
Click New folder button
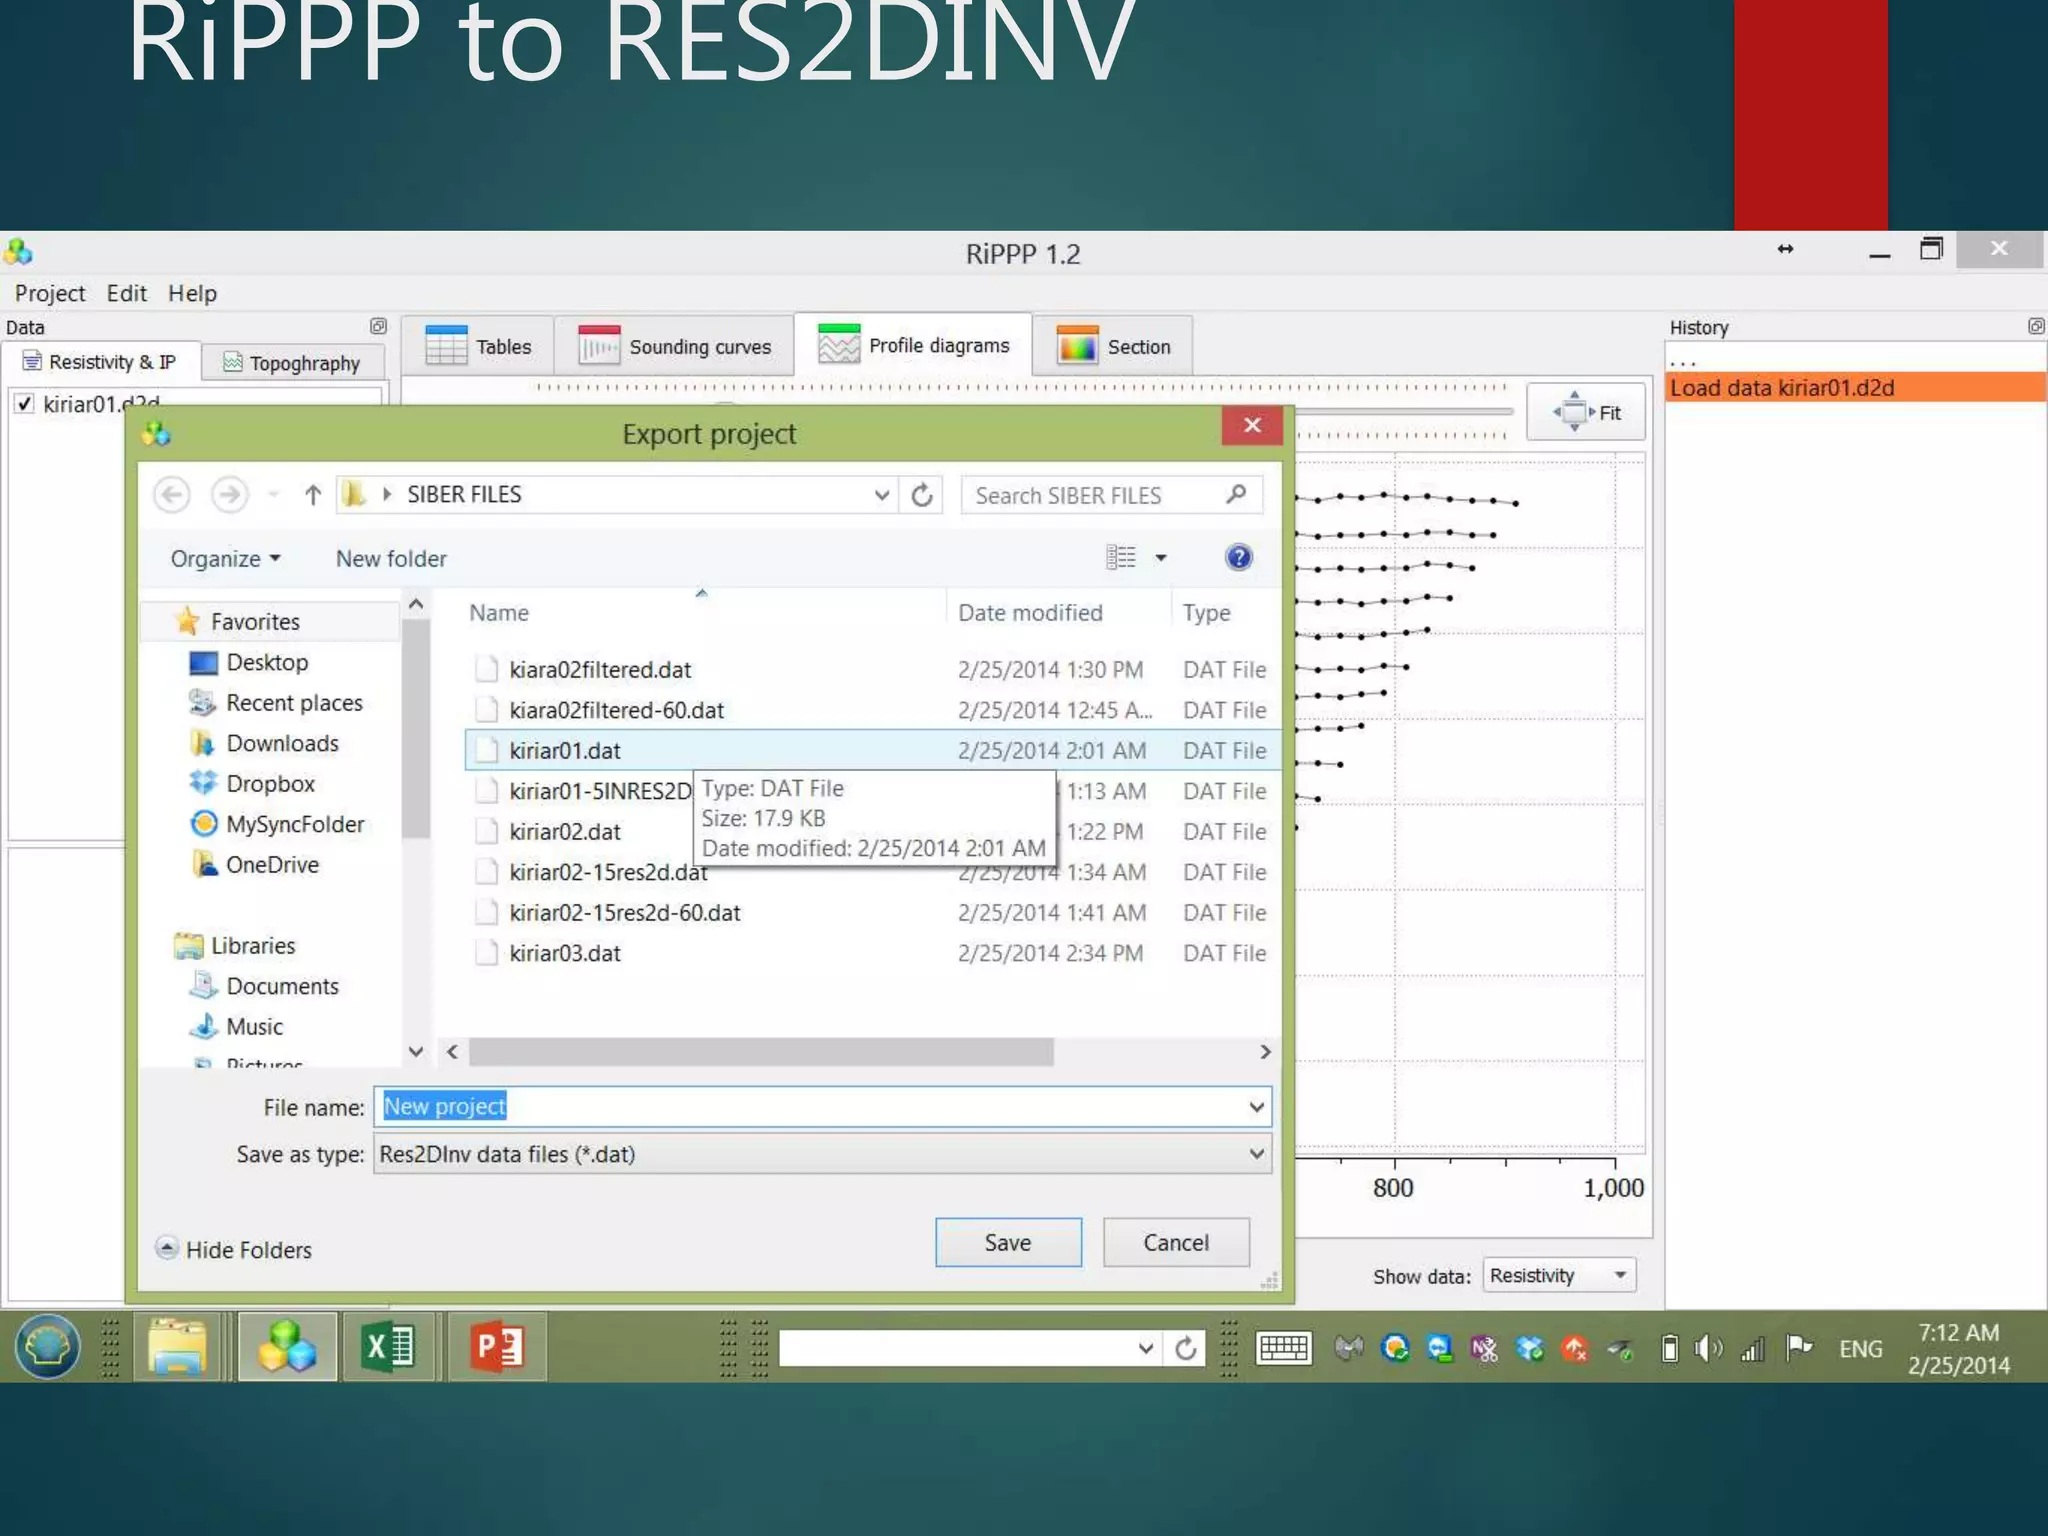pyautogui.click(x=391, y=558)
